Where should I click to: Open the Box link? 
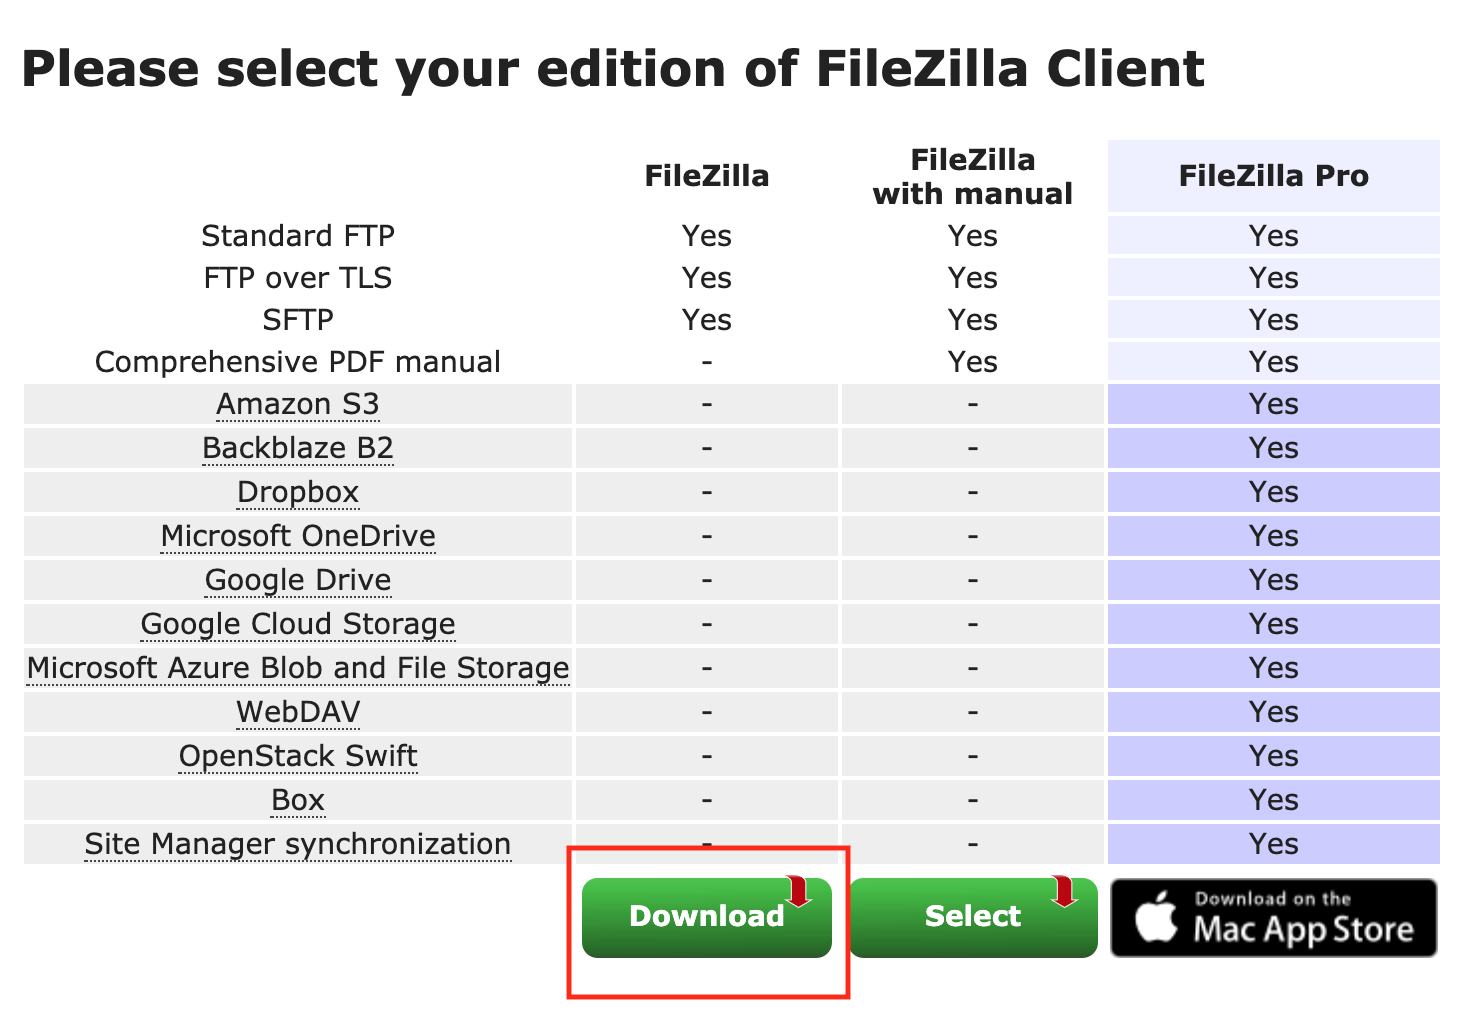click(297, 800)
